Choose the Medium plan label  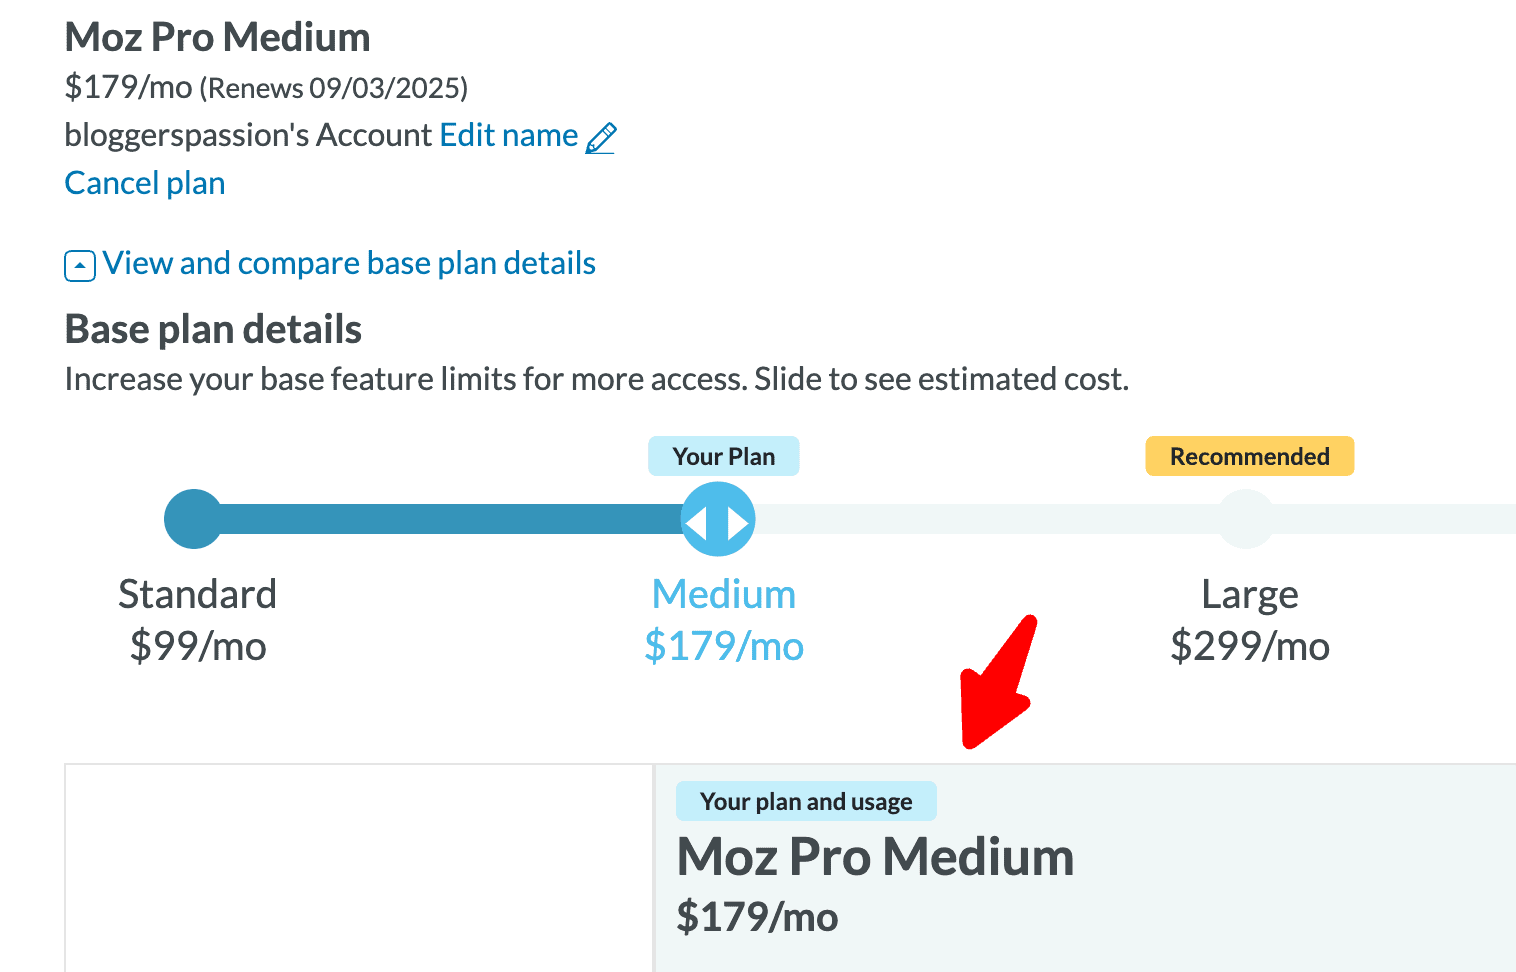point(723,594)
